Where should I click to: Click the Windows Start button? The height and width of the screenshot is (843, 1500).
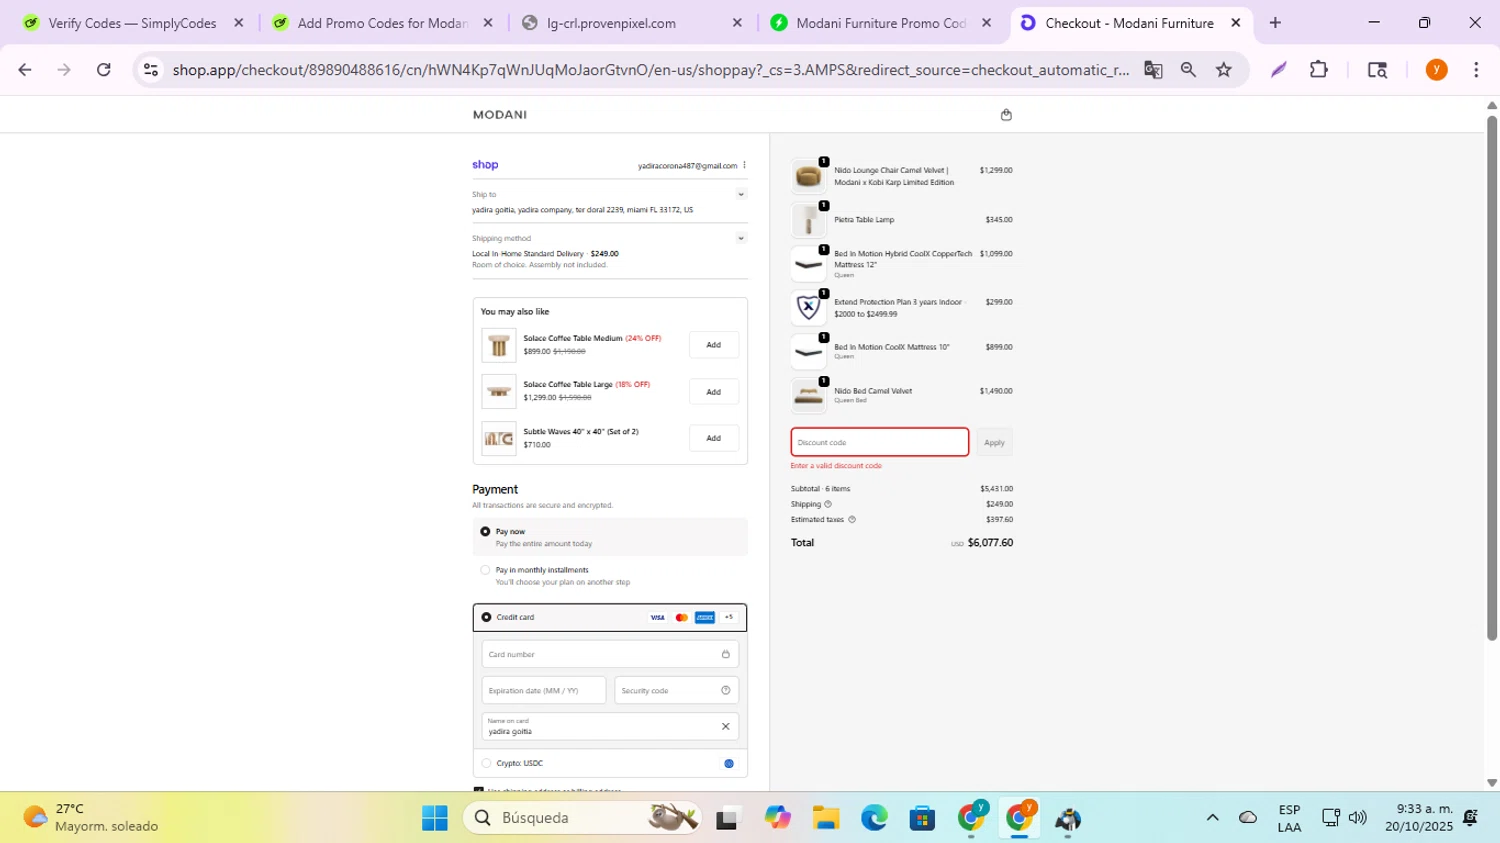435,819
